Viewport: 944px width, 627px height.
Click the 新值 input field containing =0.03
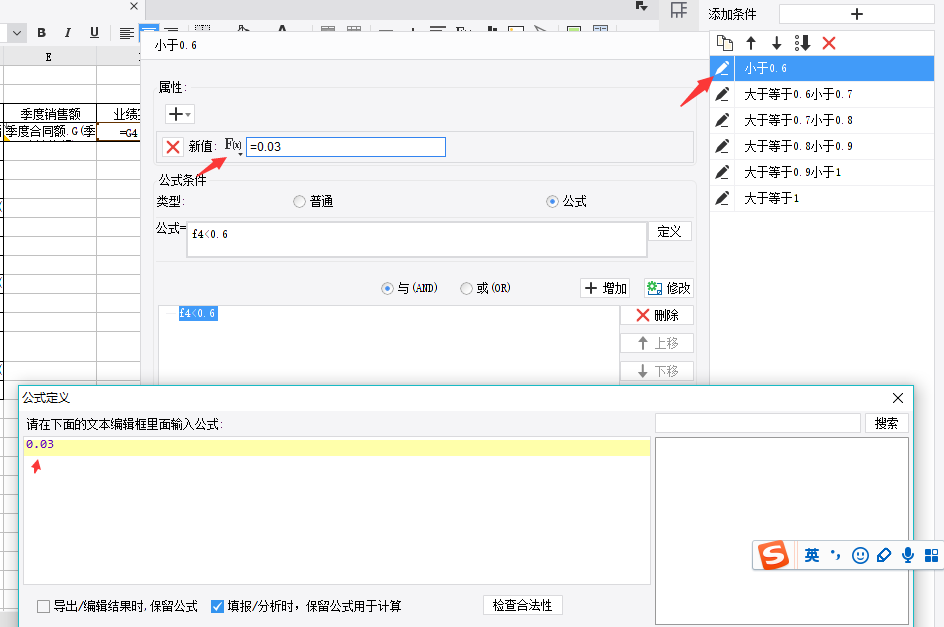click(346, 147)
